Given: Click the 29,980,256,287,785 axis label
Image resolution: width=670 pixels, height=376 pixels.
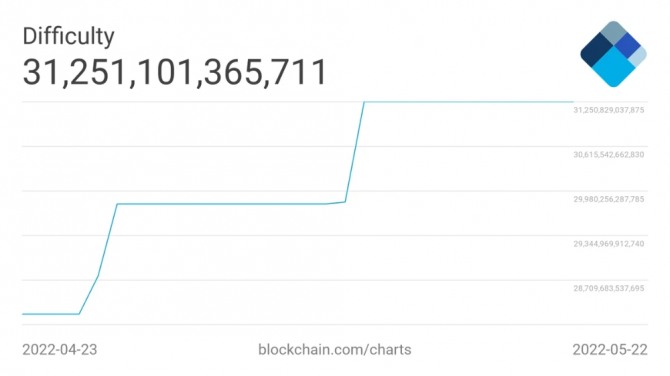Looking at the screenshot, I should tap(608, 199).
